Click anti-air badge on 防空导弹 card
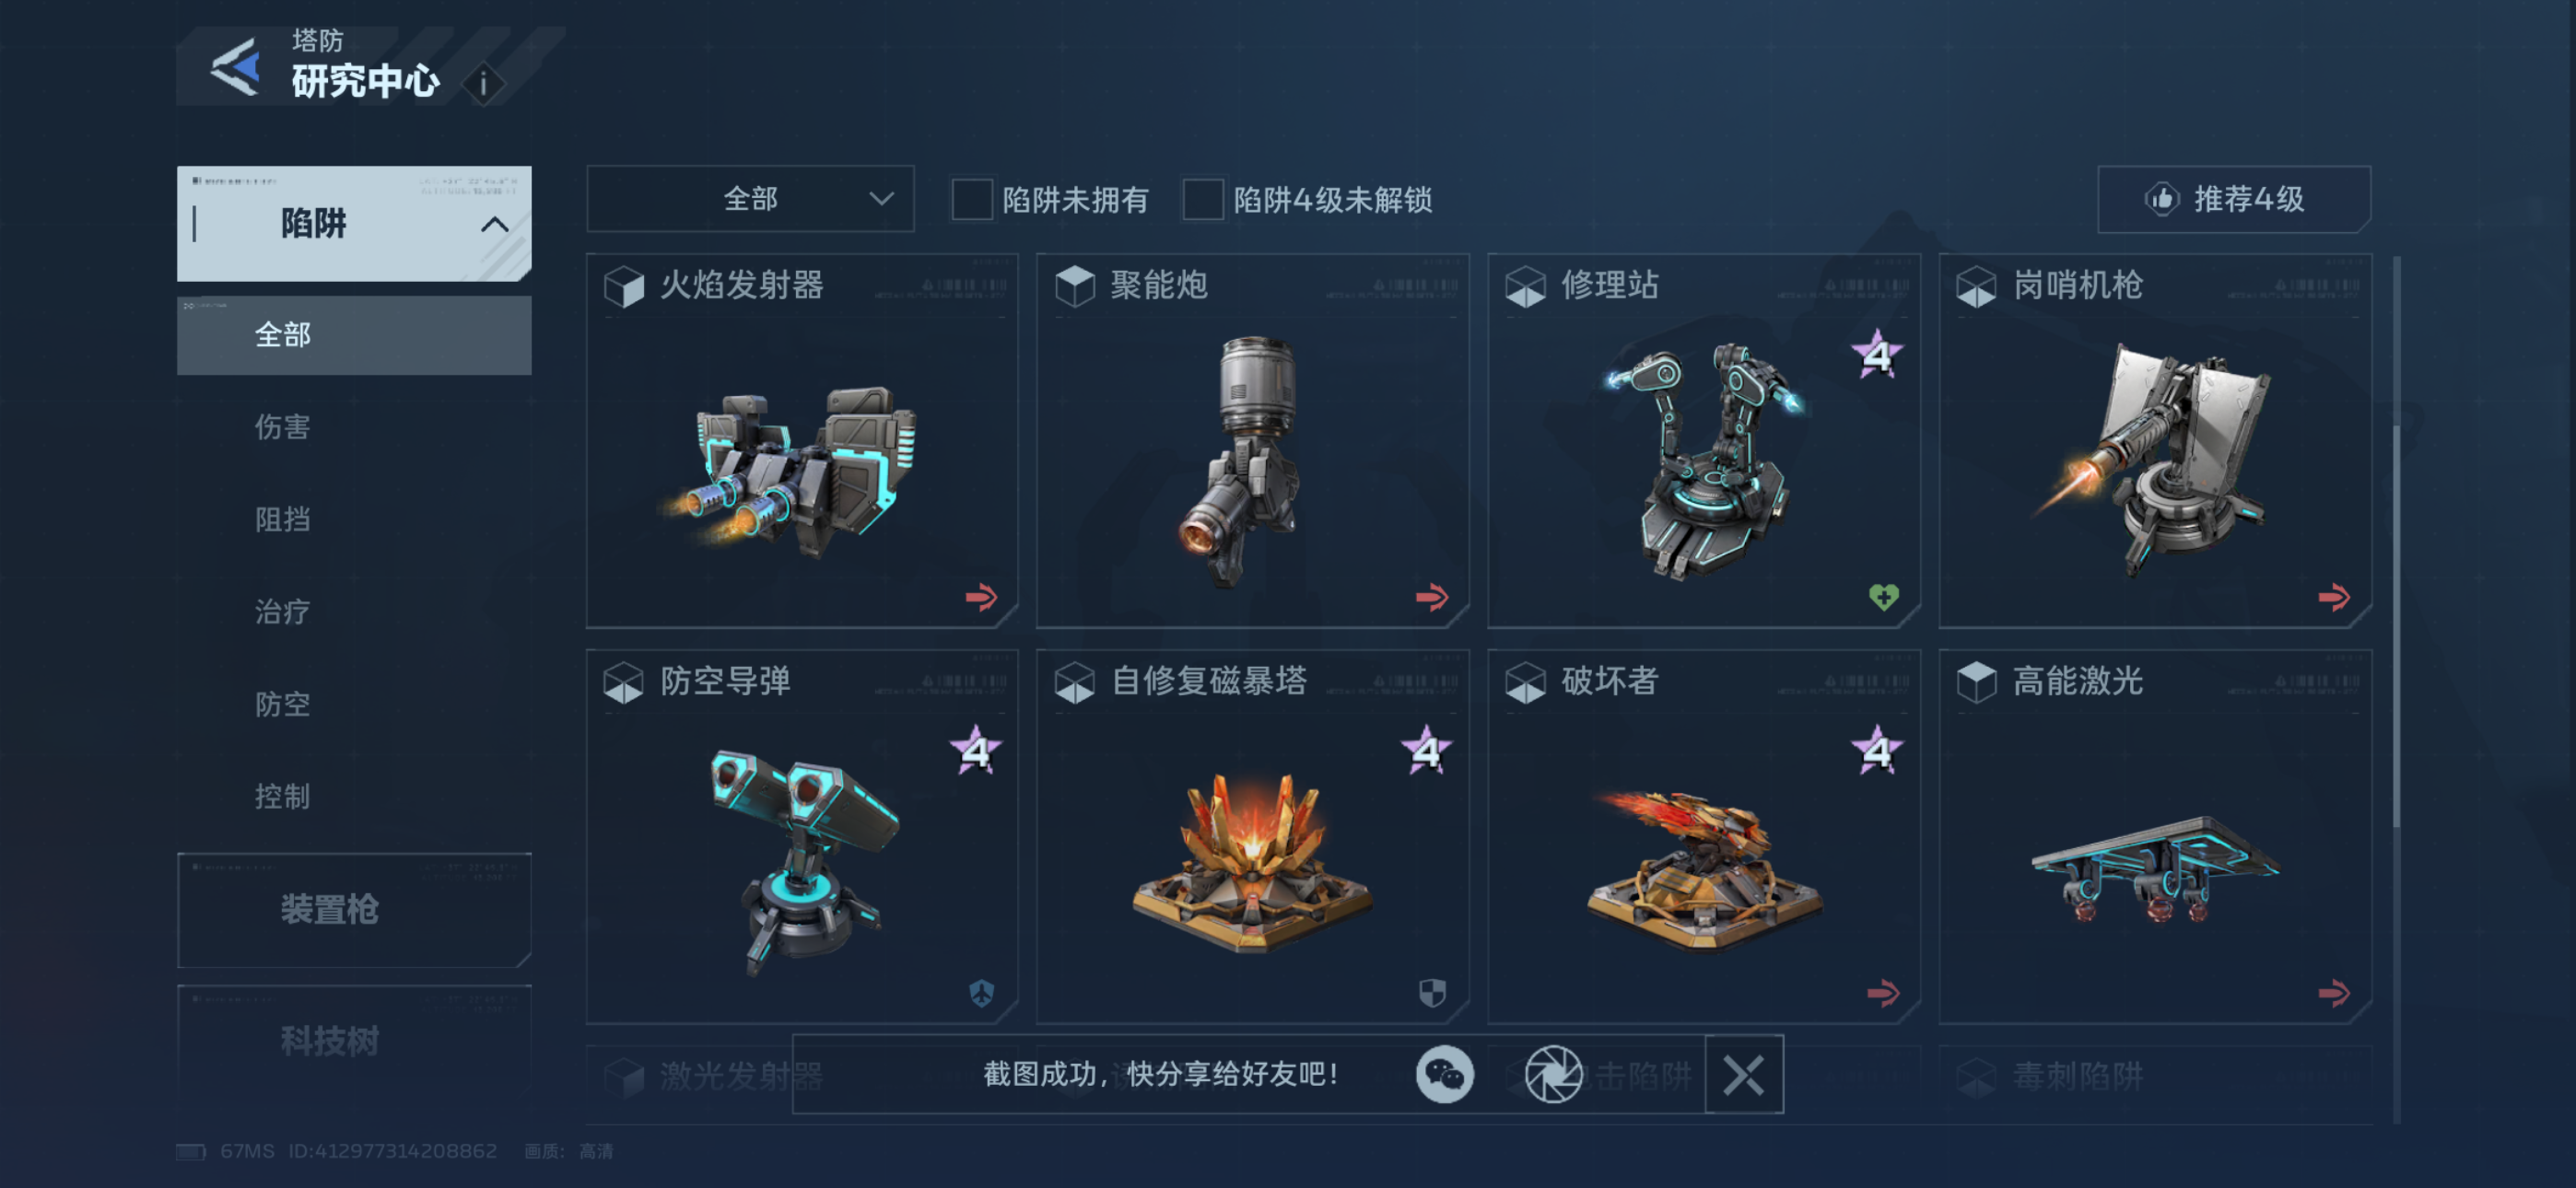The width and height of the screenshot is (2576, 1188). tap(981, 992)
